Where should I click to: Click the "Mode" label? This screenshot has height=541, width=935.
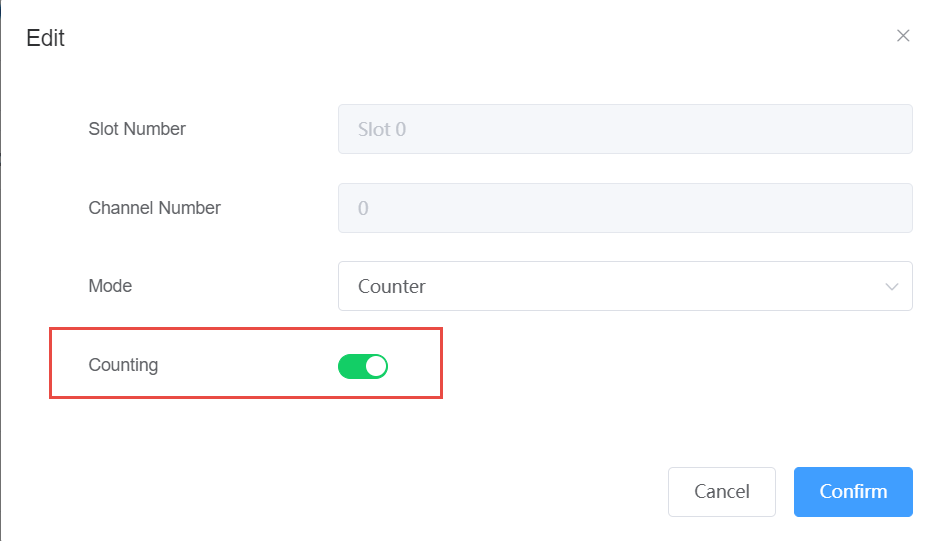[110, 286]
